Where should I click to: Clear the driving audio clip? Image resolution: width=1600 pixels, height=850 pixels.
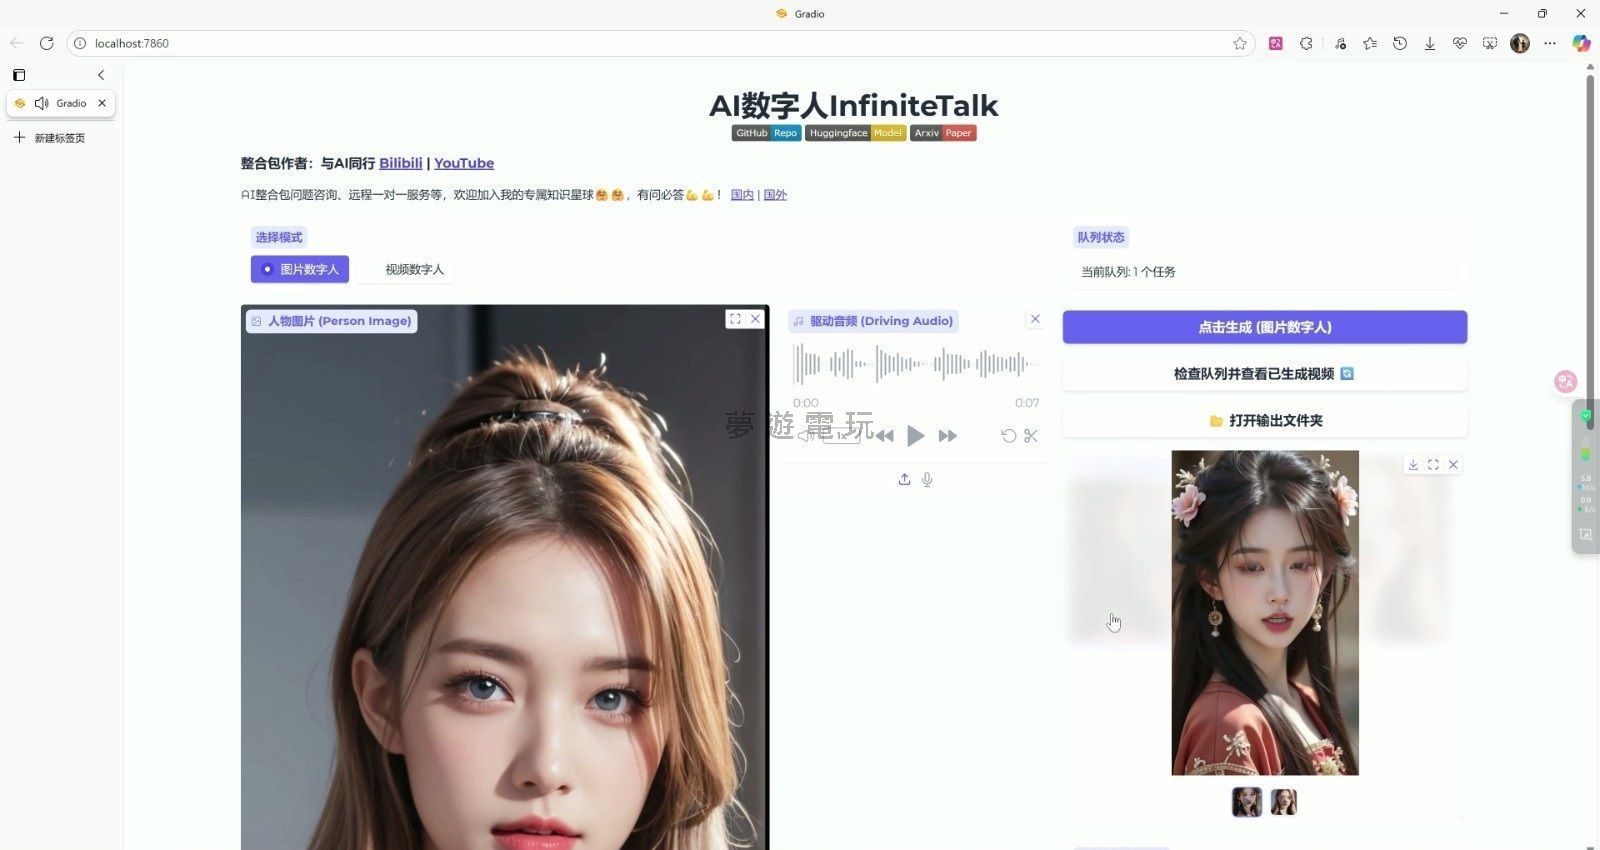[1035, 319]
